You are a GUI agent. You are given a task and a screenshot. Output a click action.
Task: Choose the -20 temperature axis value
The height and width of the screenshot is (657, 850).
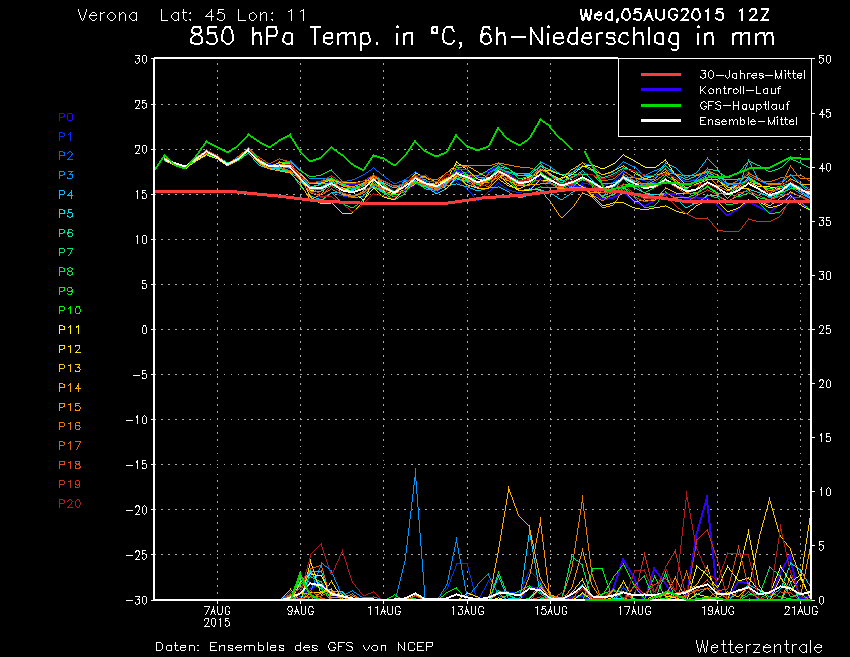pos(137,510)
